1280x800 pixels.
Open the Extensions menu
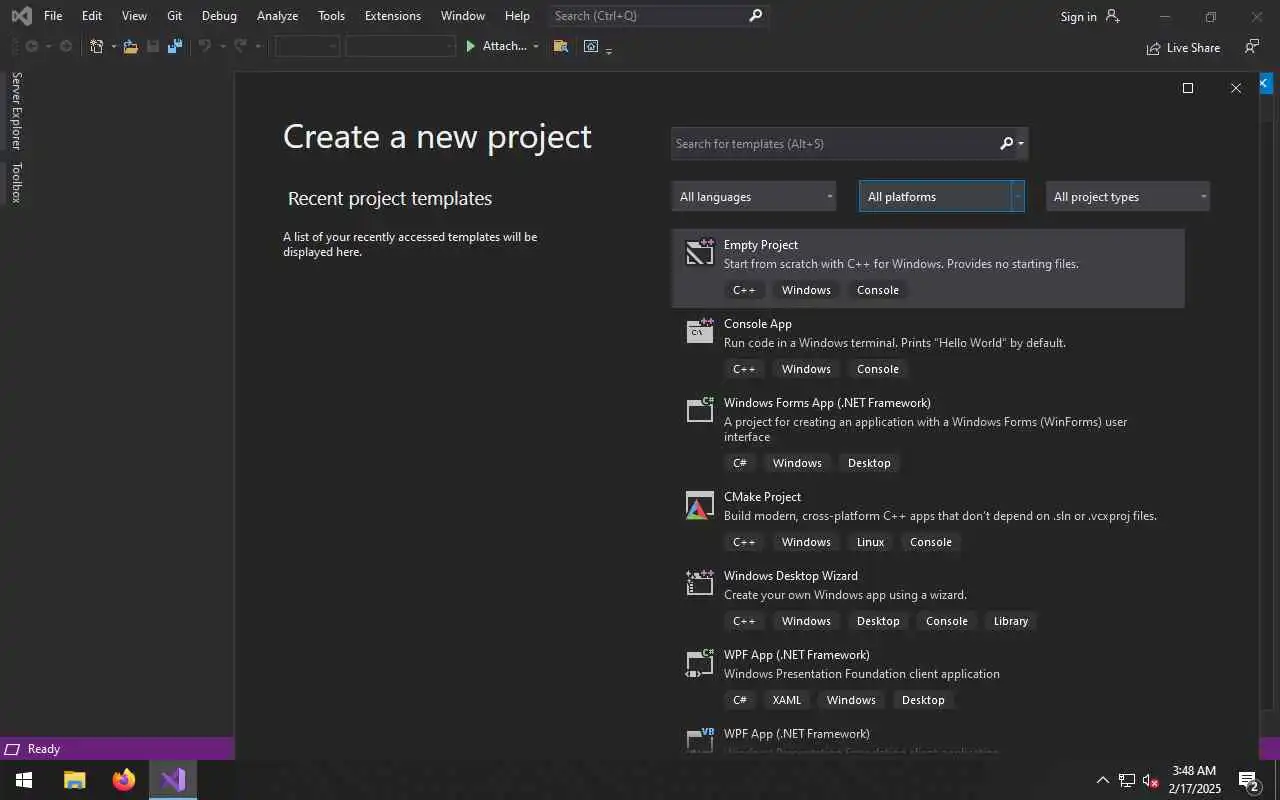[x=393, y=16]
